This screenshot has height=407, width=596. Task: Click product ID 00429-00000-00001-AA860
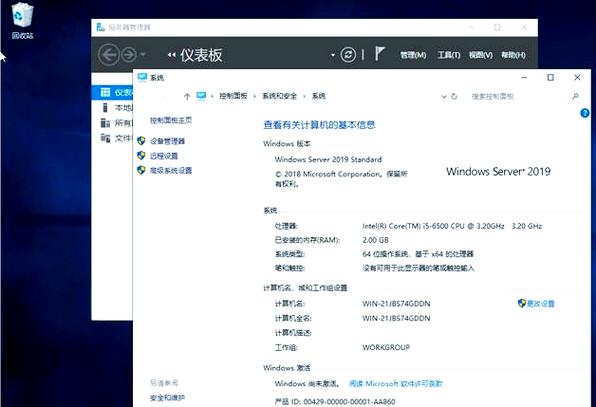[x=349, y=402]
